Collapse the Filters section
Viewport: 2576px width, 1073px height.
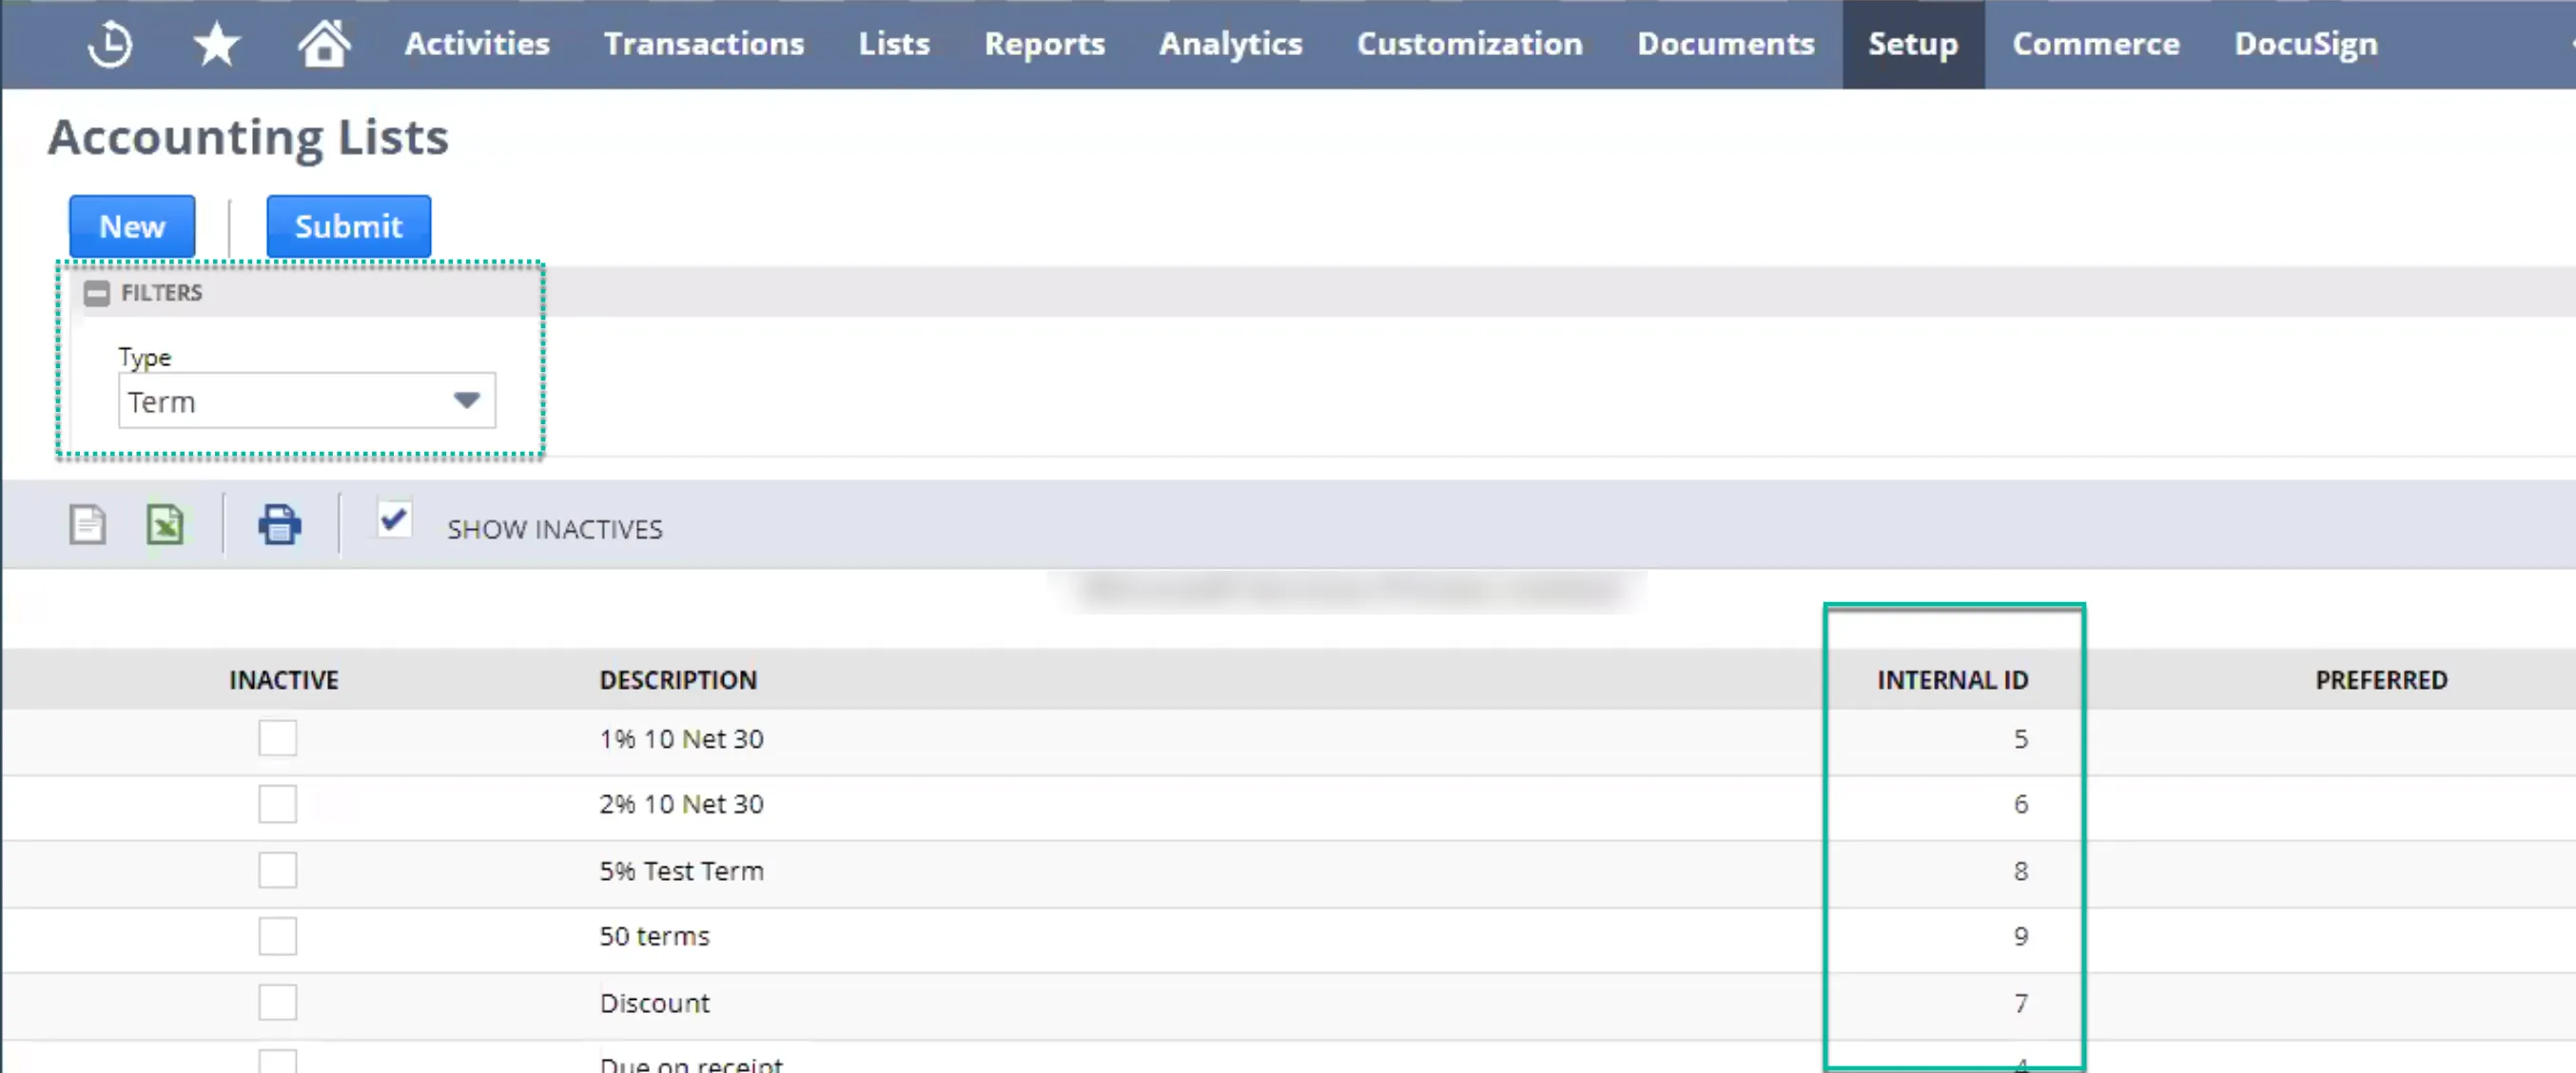(97, 293)
